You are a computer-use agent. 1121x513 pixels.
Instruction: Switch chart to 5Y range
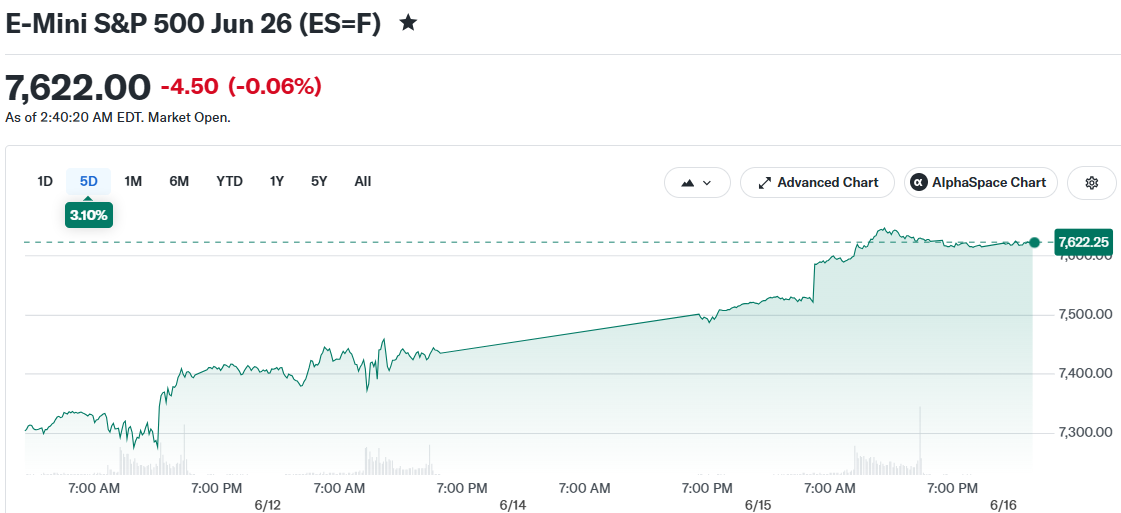319,181
